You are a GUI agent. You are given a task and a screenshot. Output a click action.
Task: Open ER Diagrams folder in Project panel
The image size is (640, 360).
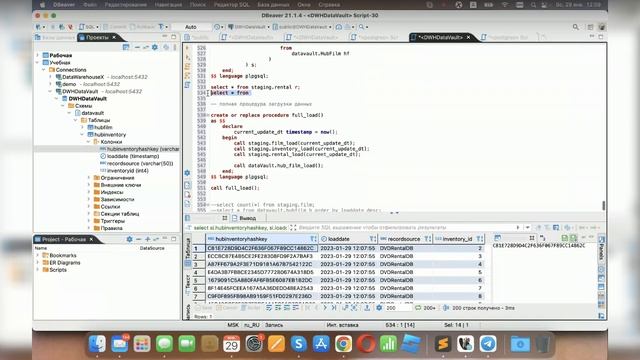point(61,263)
